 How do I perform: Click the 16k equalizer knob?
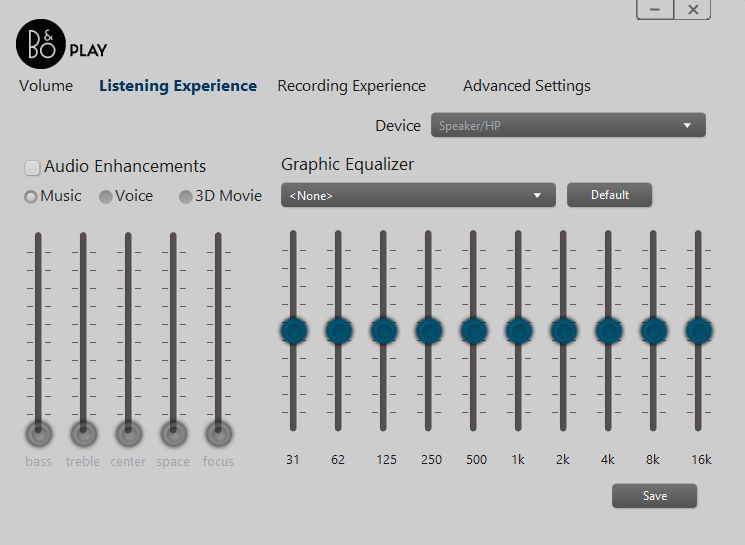(699, 331)
